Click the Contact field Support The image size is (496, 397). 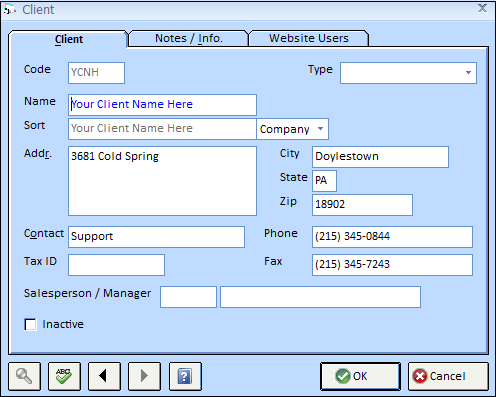coord(156,237)
